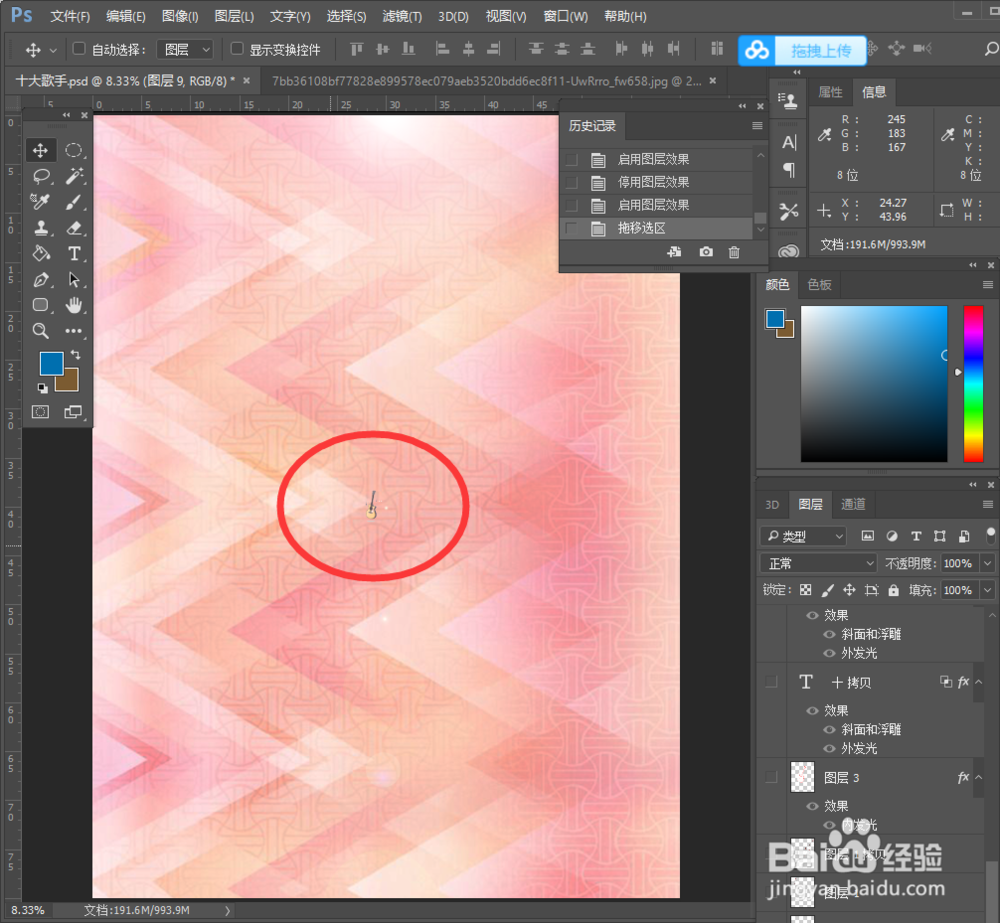Open the 滤镜(T) menu
Viewport: 1000px width, 923px height.
pos(402,16)
